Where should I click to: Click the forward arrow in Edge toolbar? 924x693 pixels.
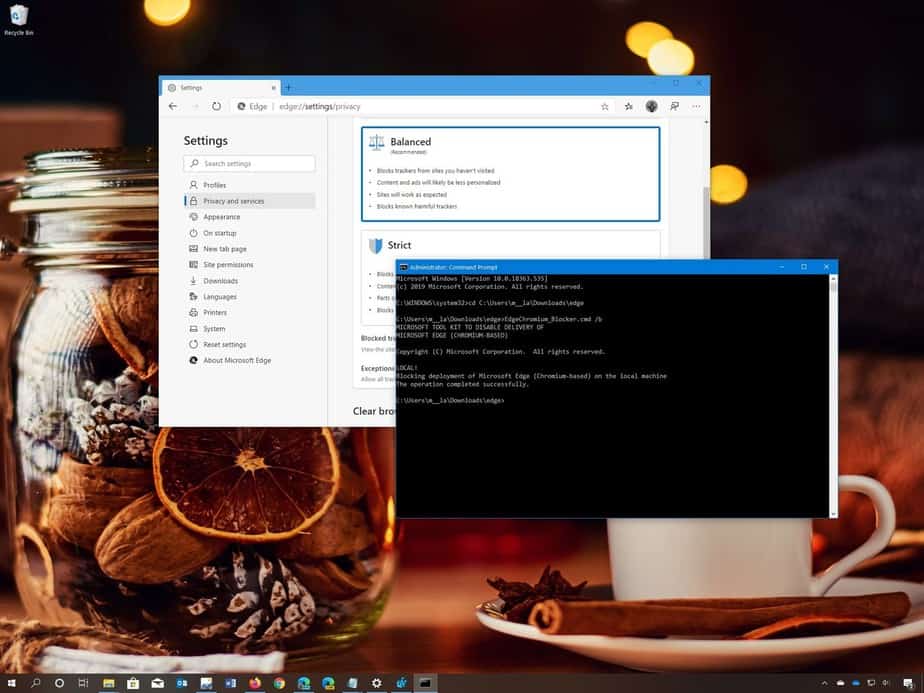point(195,106)
